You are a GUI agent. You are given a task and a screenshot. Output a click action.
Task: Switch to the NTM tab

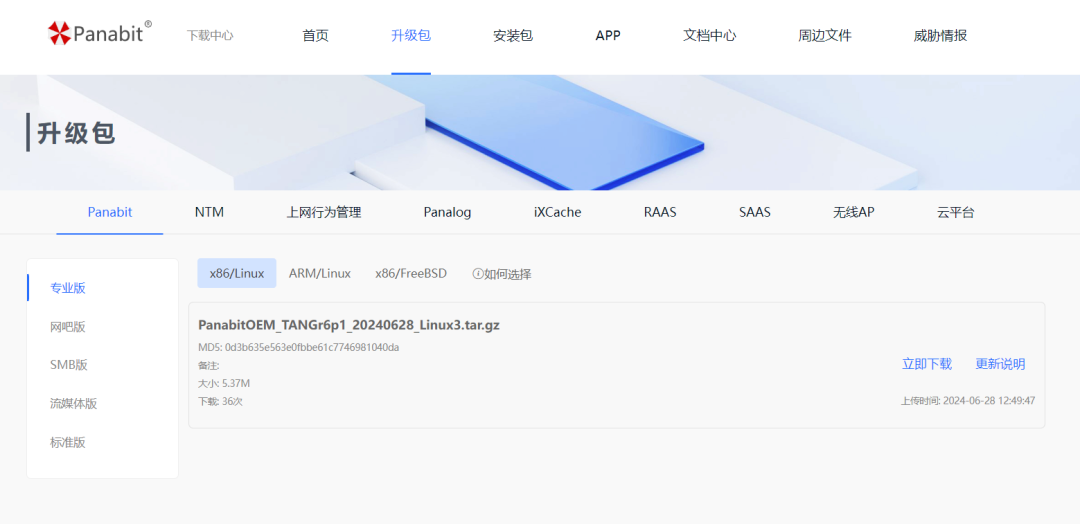click(209, 212)
